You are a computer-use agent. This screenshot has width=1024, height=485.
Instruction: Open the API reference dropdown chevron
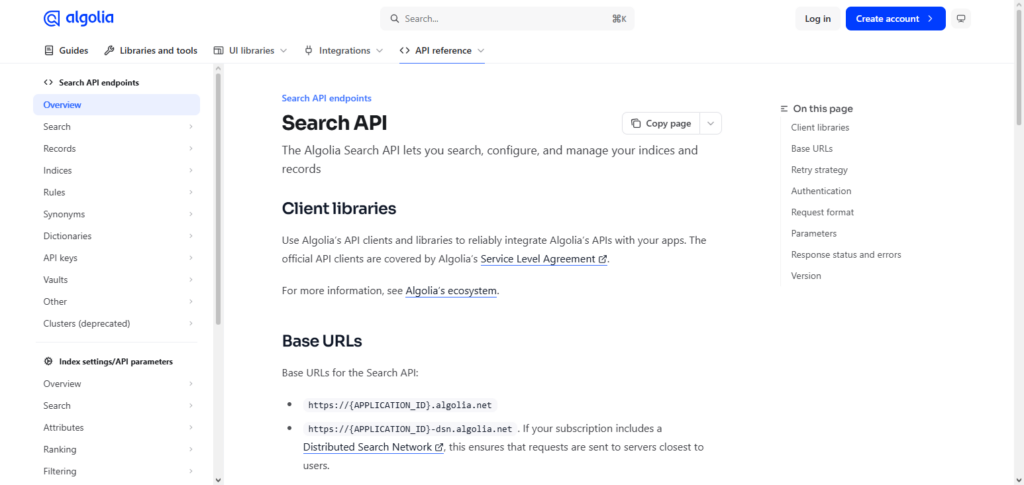tap(481, 50)
